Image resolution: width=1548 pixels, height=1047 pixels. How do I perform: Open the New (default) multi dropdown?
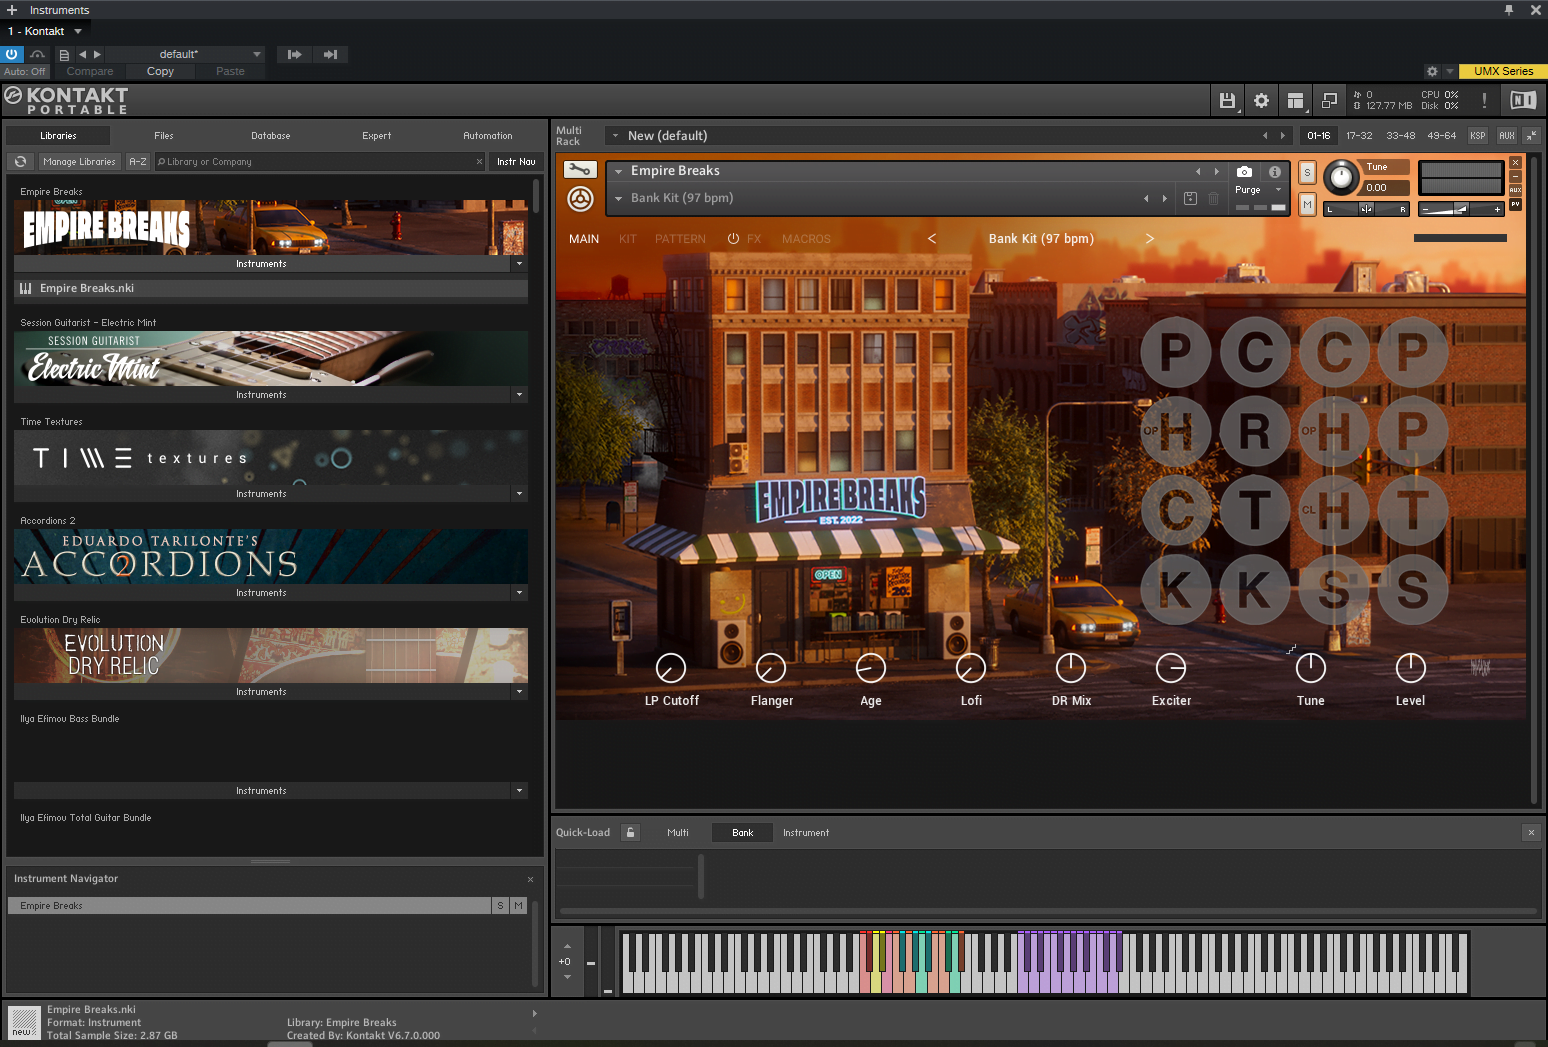pyautogui.click(x=615, y=136)
